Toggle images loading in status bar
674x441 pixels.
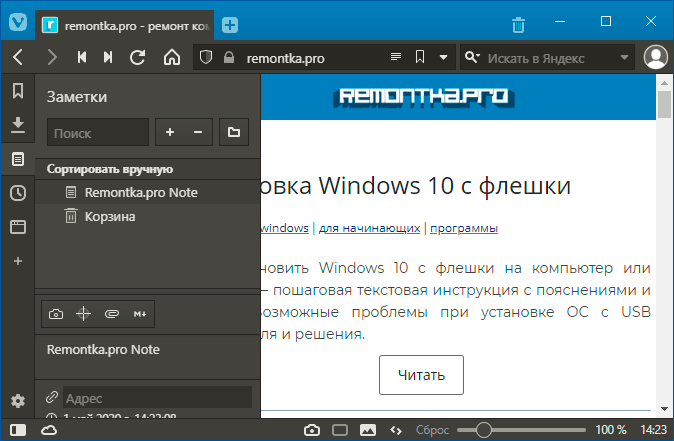368,430
